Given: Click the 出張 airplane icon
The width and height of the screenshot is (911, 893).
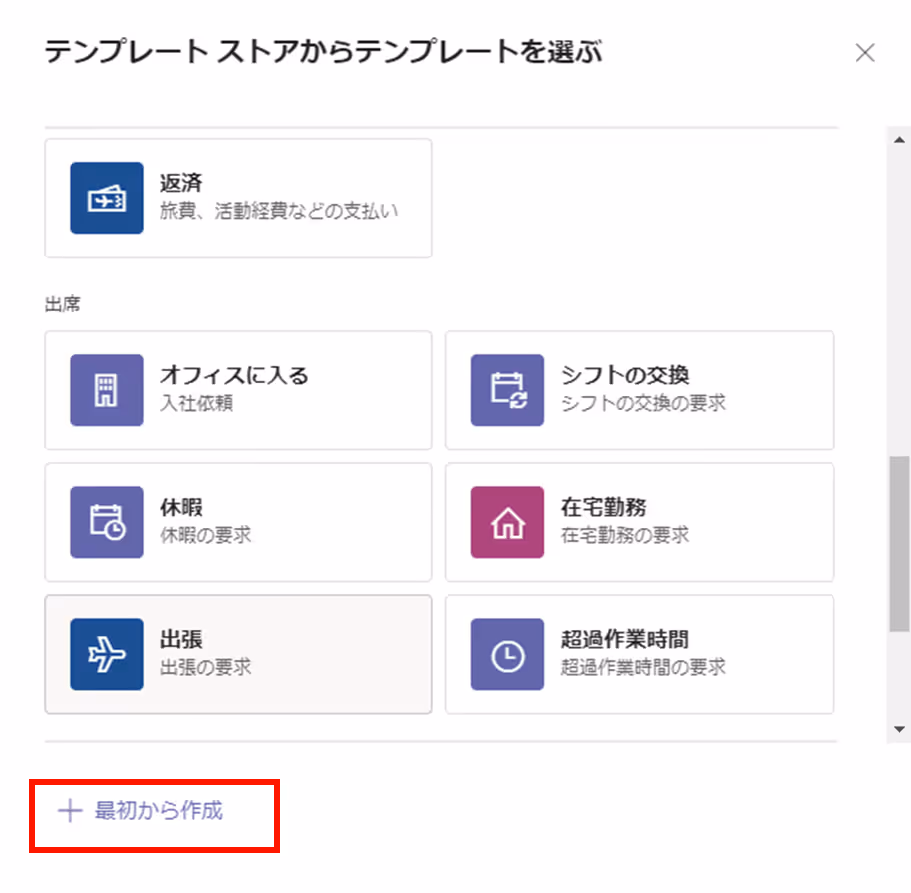Looking at the screenshot, I should coord(107,654).
